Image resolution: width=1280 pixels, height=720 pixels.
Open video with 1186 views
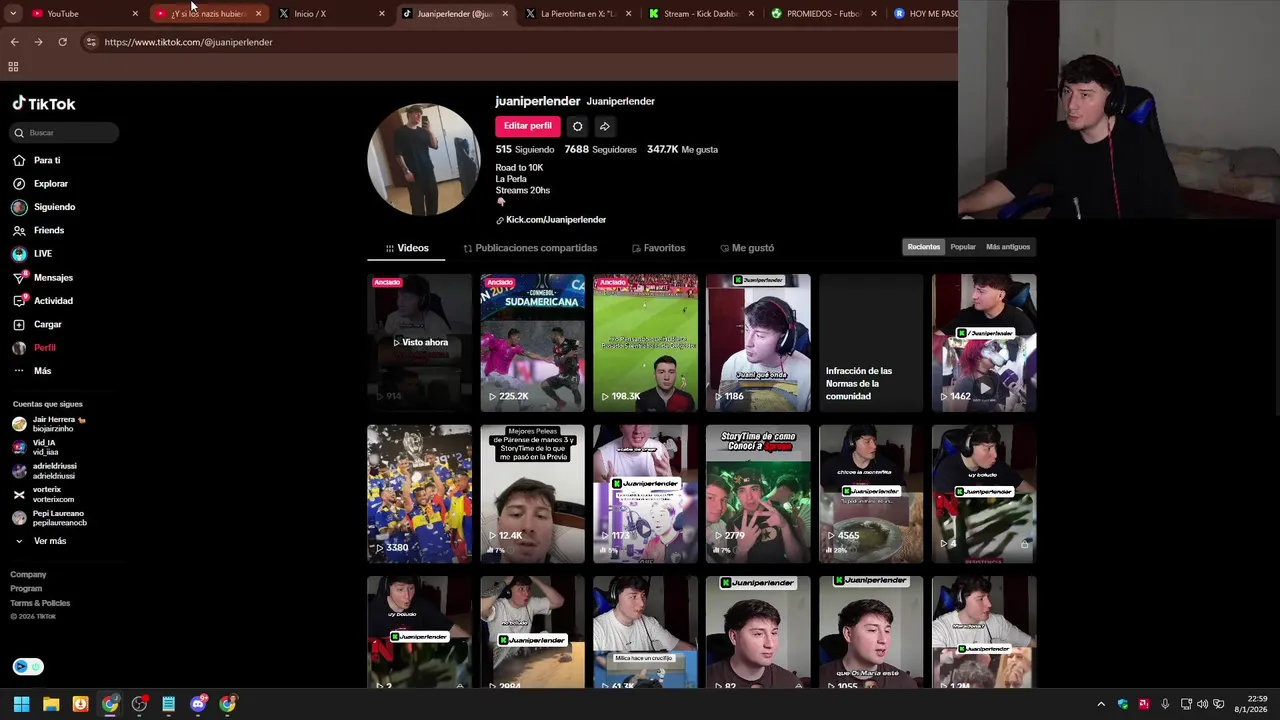(x=758, y=343)
